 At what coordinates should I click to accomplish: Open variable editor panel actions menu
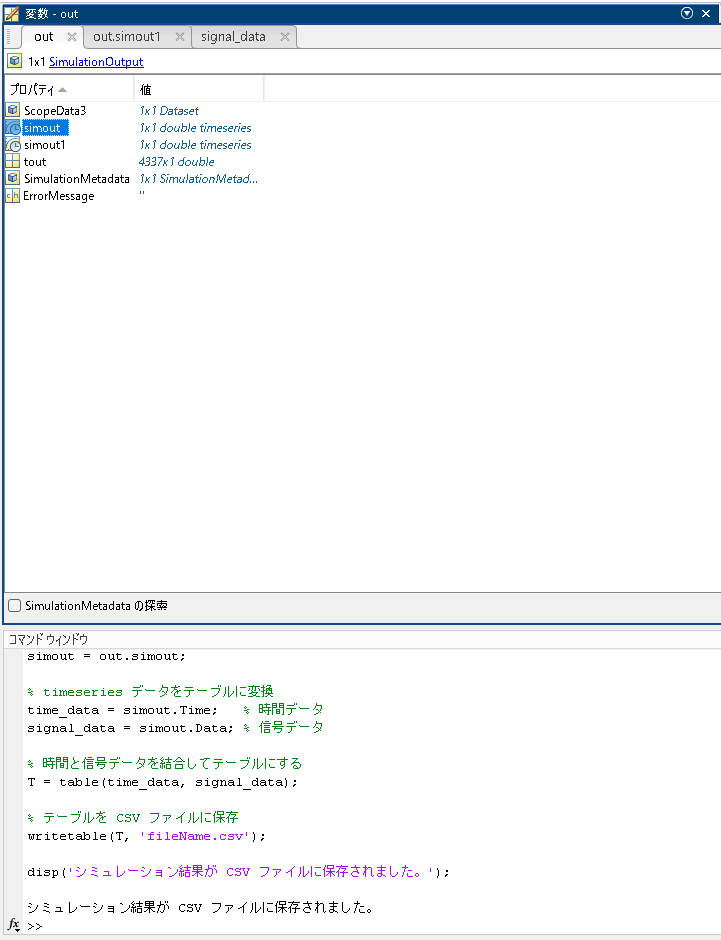click(687, 13)
